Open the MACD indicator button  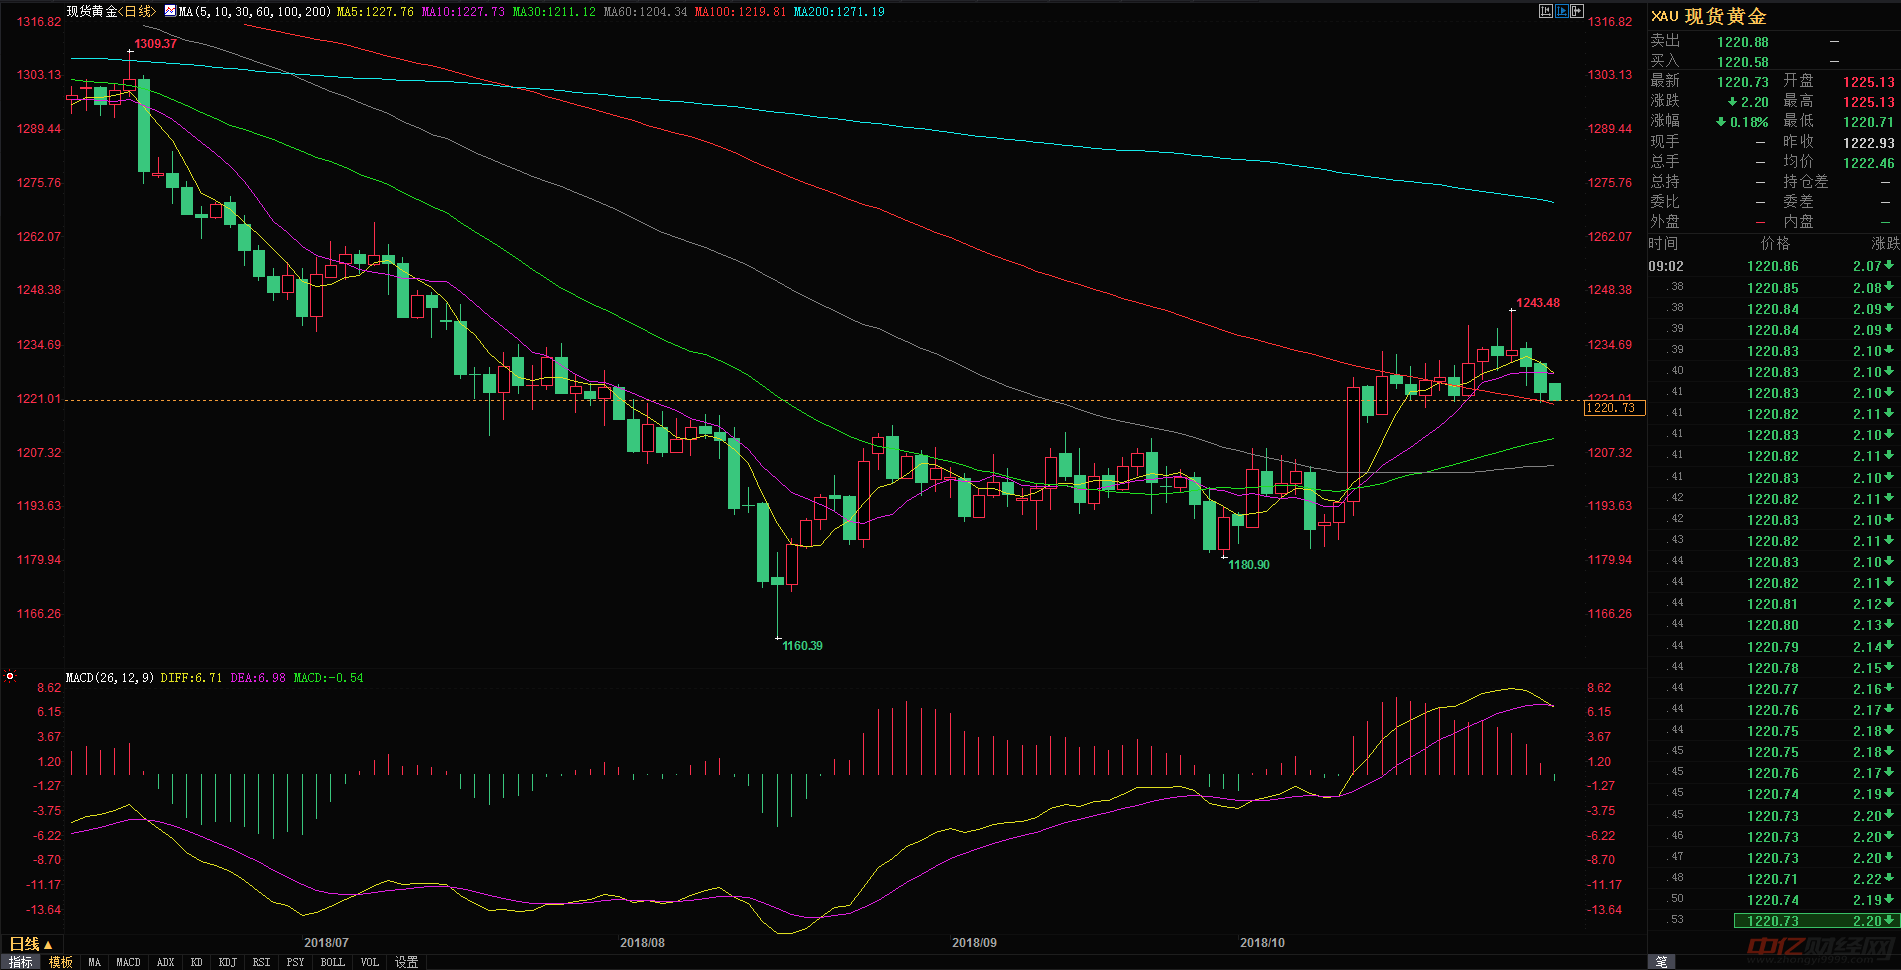(x=128, y=961)
